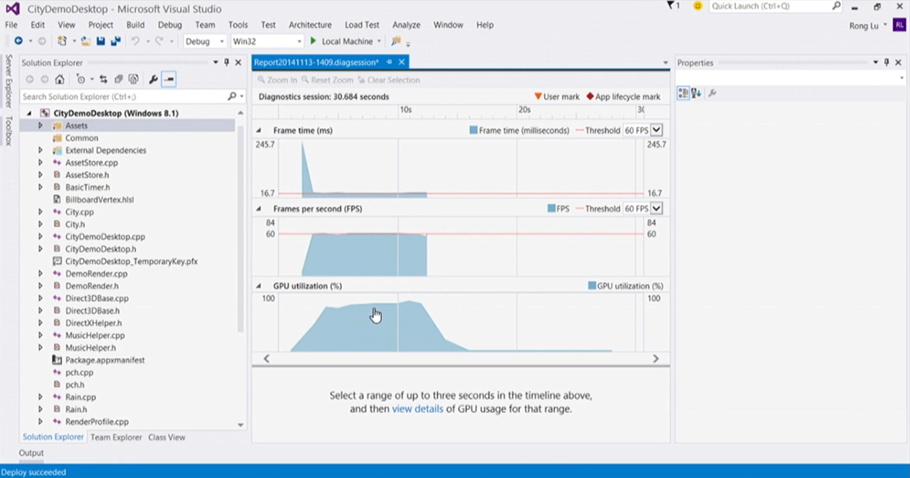Click the Find in Files toolbar icon

[396, 41]
